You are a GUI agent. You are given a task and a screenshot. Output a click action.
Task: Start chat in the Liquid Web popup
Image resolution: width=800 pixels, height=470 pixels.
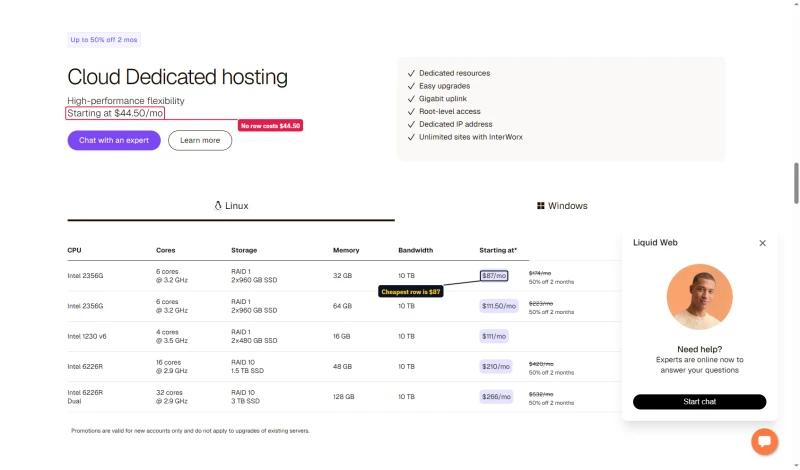tap(699, 402)
